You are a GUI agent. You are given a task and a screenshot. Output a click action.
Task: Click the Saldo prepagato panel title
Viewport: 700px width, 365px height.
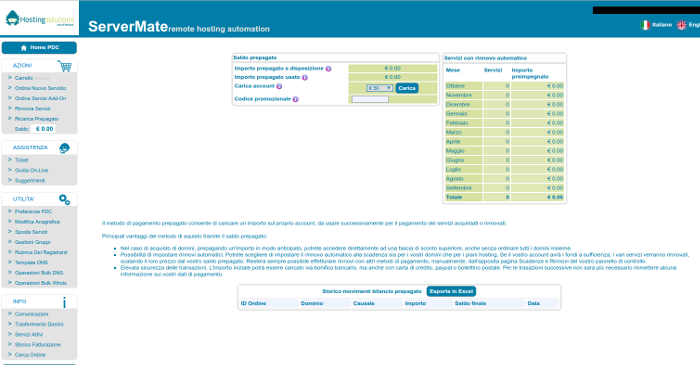click(255, 58)
